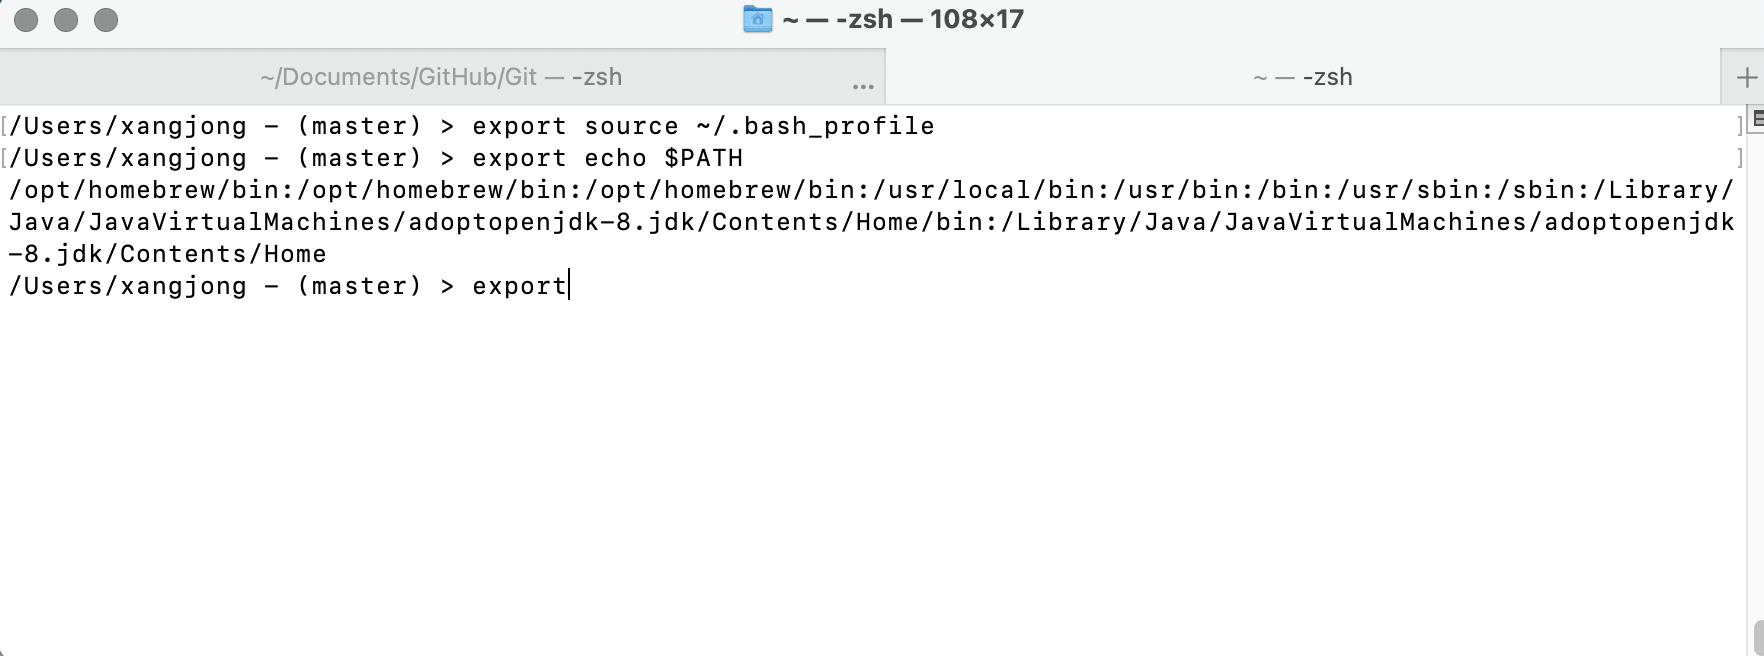Click the window title reading 108×17
The image size is (1764, 656).
click(x=975, y=18)
